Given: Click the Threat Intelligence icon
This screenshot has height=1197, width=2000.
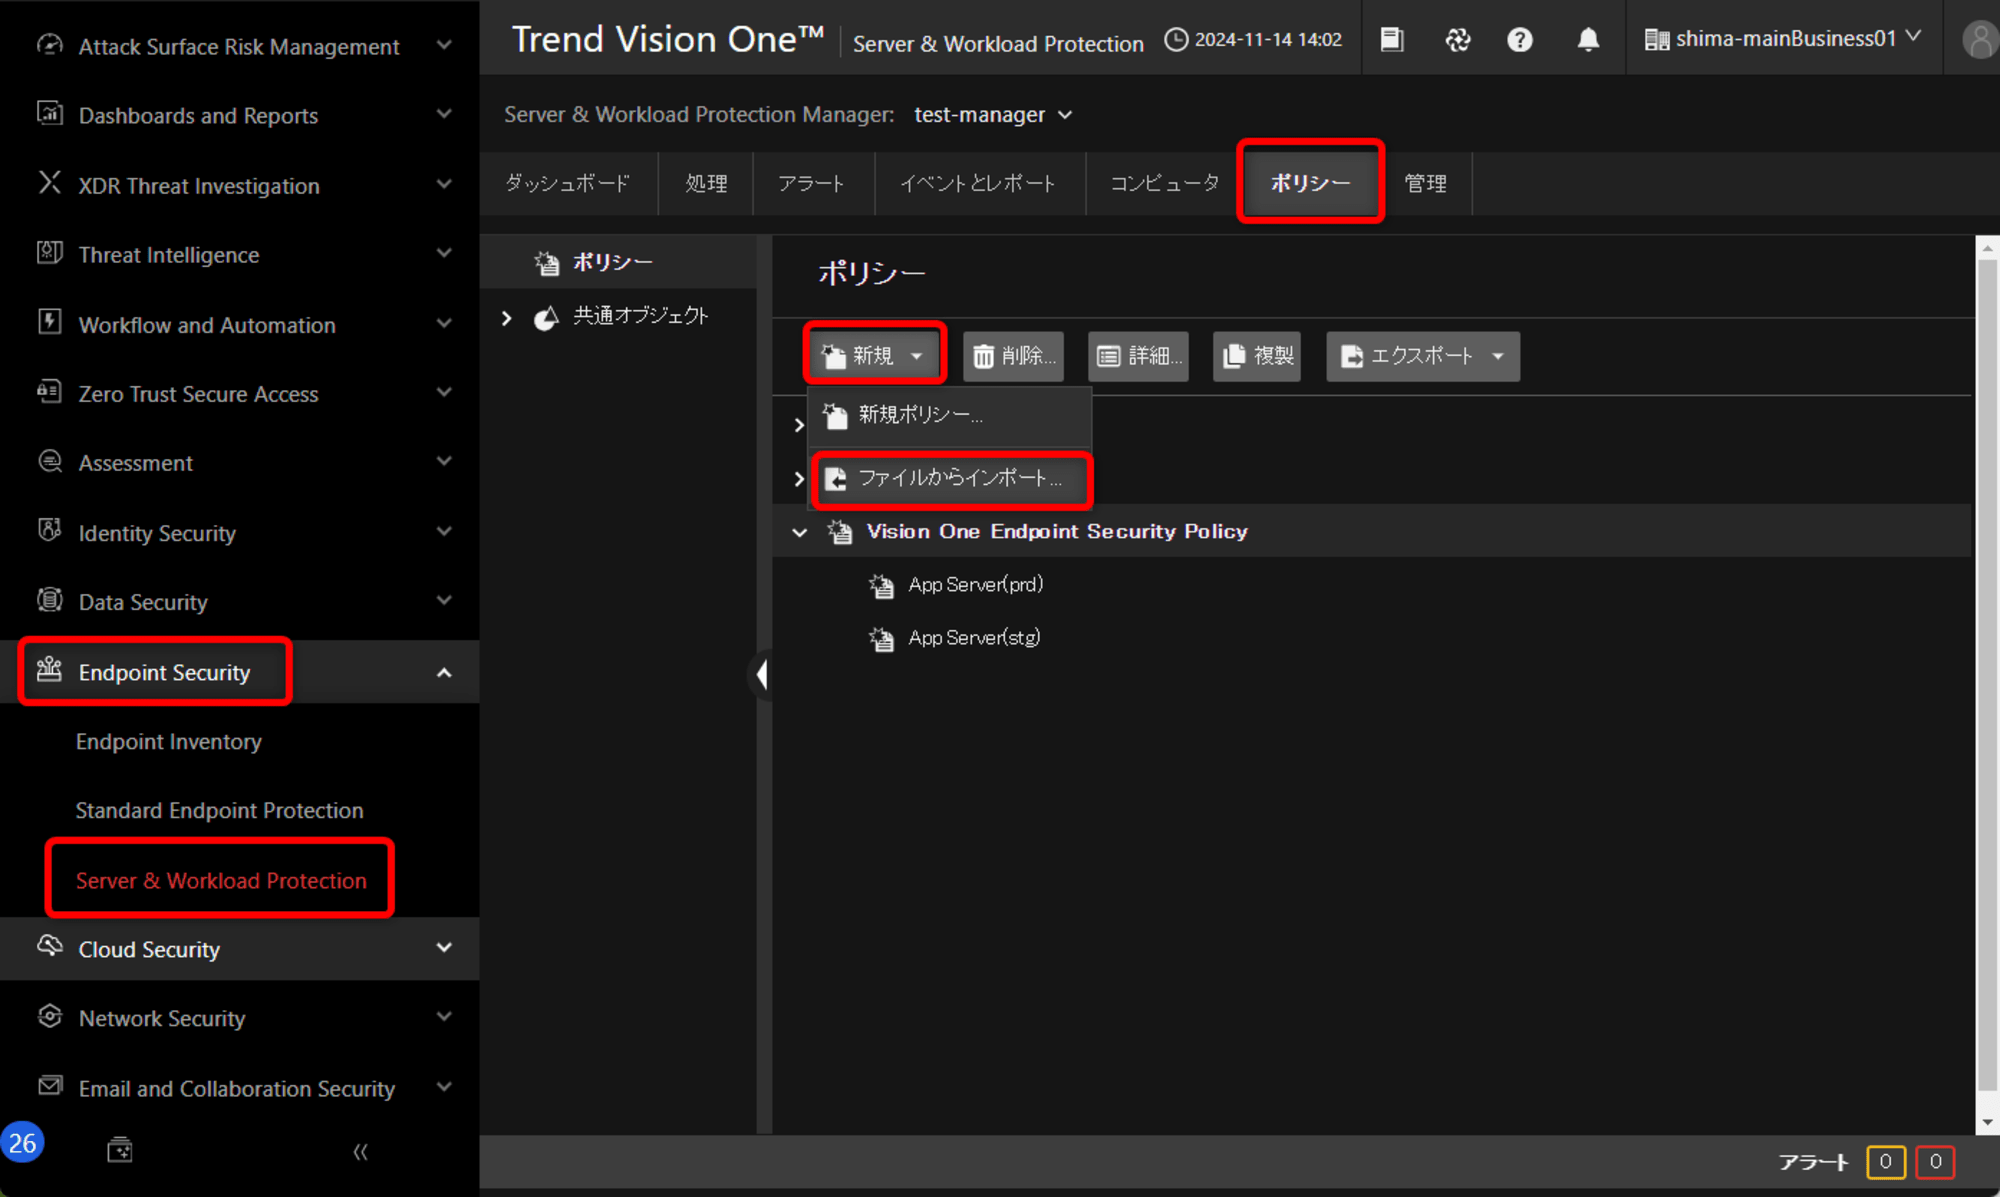Looking at the screenshot, I should (49, 253).
